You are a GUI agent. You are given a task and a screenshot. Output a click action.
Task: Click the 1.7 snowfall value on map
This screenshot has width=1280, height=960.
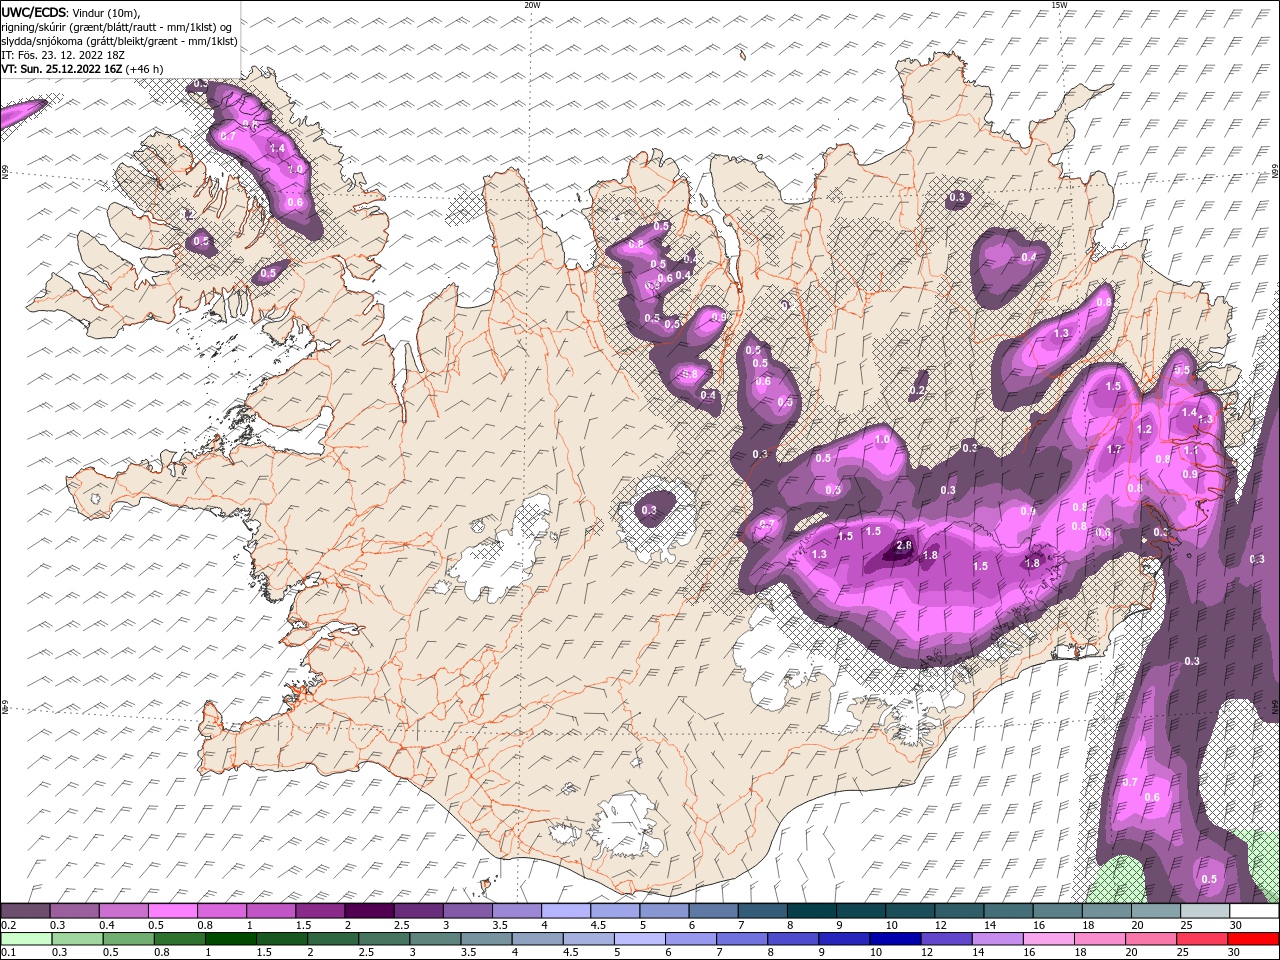(1115, 449)
